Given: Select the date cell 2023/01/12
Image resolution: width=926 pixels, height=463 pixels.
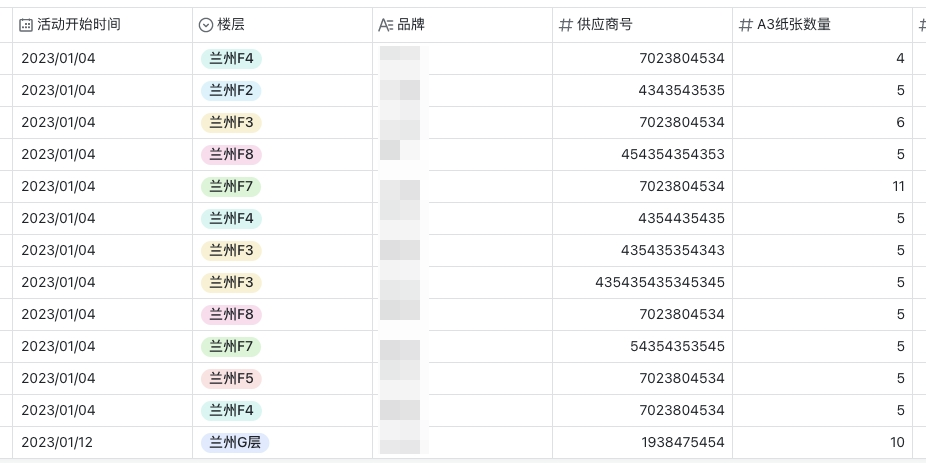Looking at the screenshot, I should click(57, 442).
